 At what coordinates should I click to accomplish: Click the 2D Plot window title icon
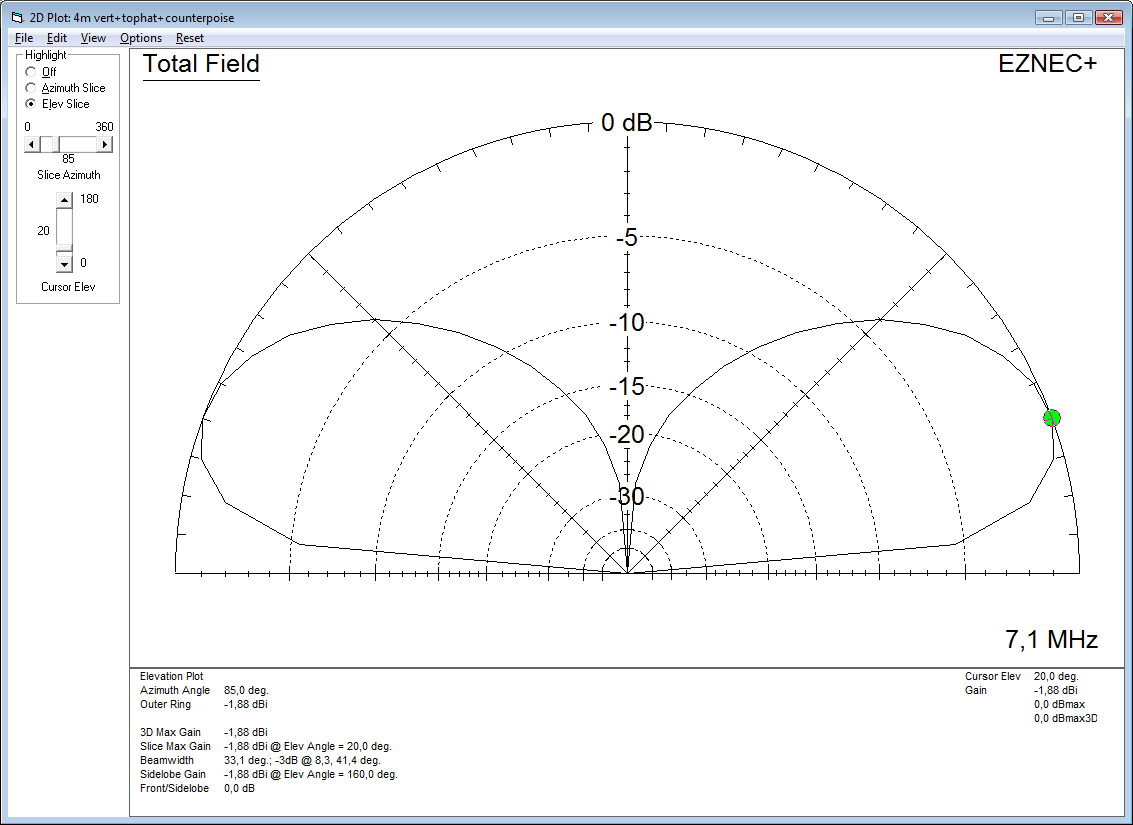tap(16, 17)
